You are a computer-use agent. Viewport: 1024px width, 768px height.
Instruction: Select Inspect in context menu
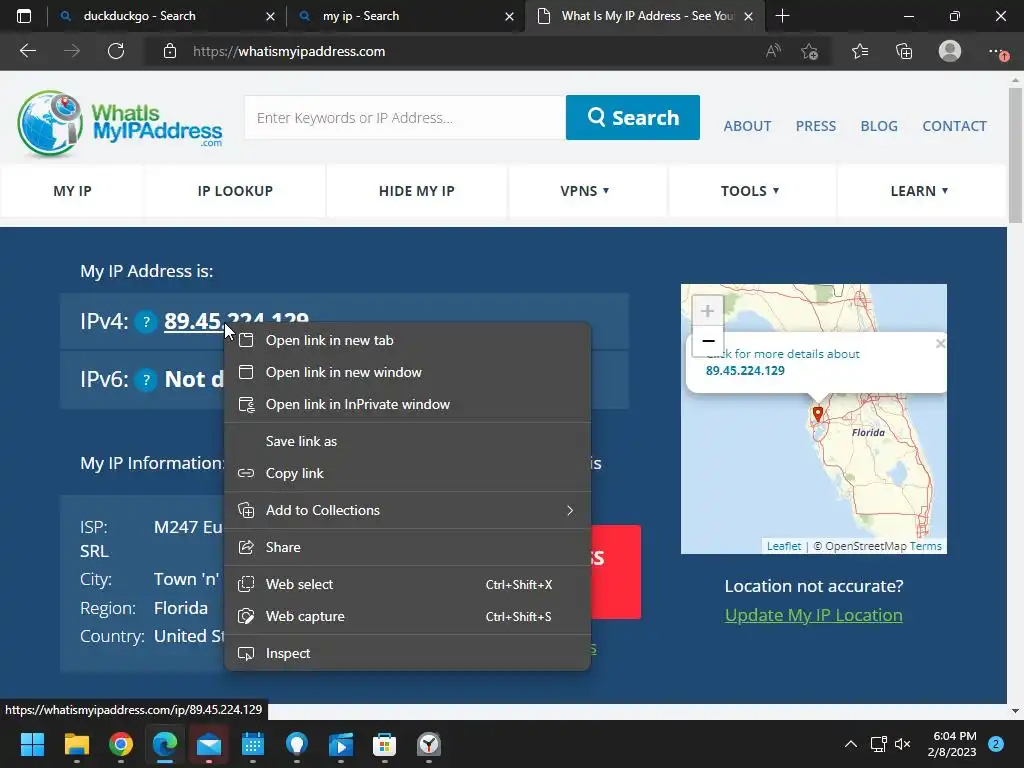pyautogui.click(x=408, y=654)
